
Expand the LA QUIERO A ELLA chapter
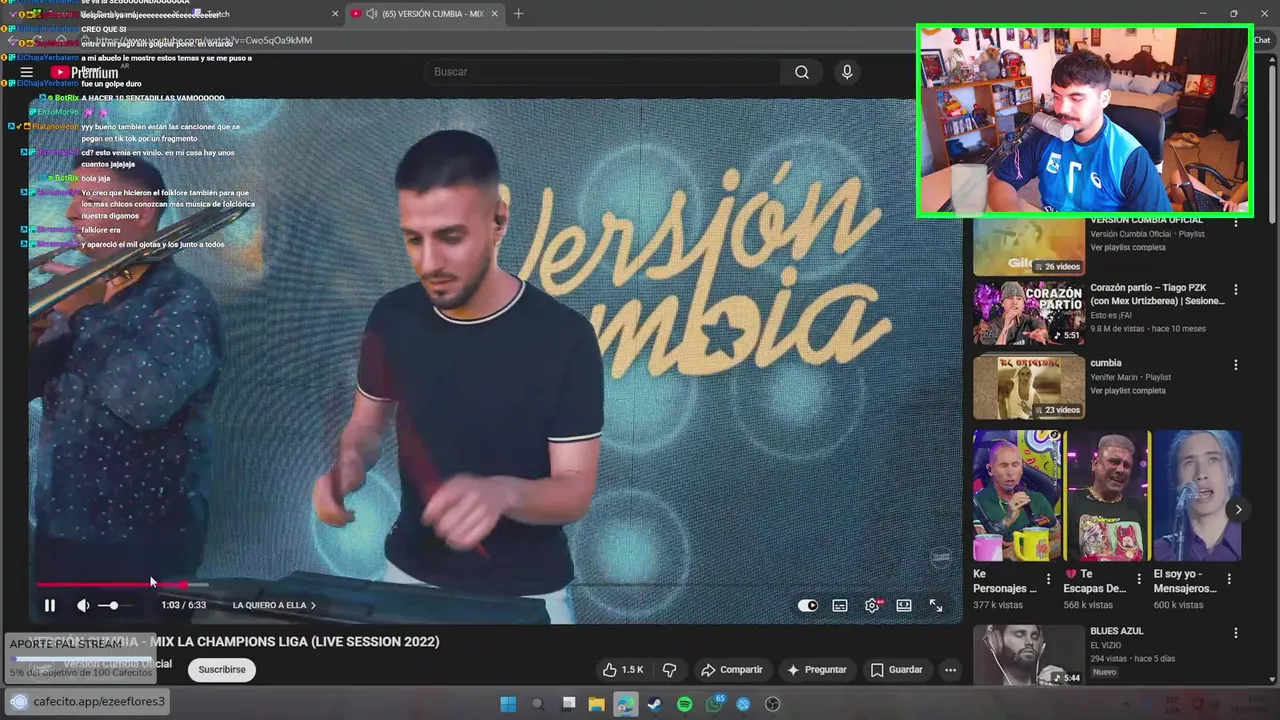coord(274,605)
